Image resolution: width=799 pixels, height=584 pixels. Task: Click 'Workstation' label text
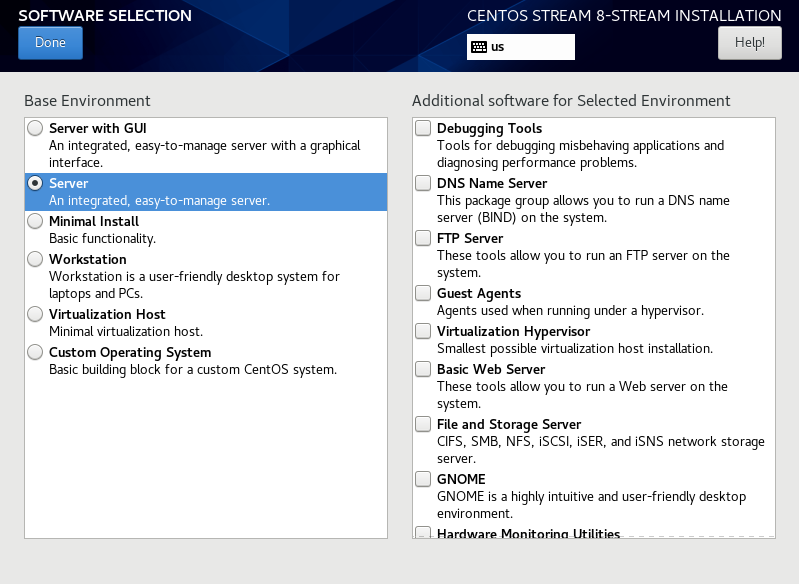[x=88, y=259]
